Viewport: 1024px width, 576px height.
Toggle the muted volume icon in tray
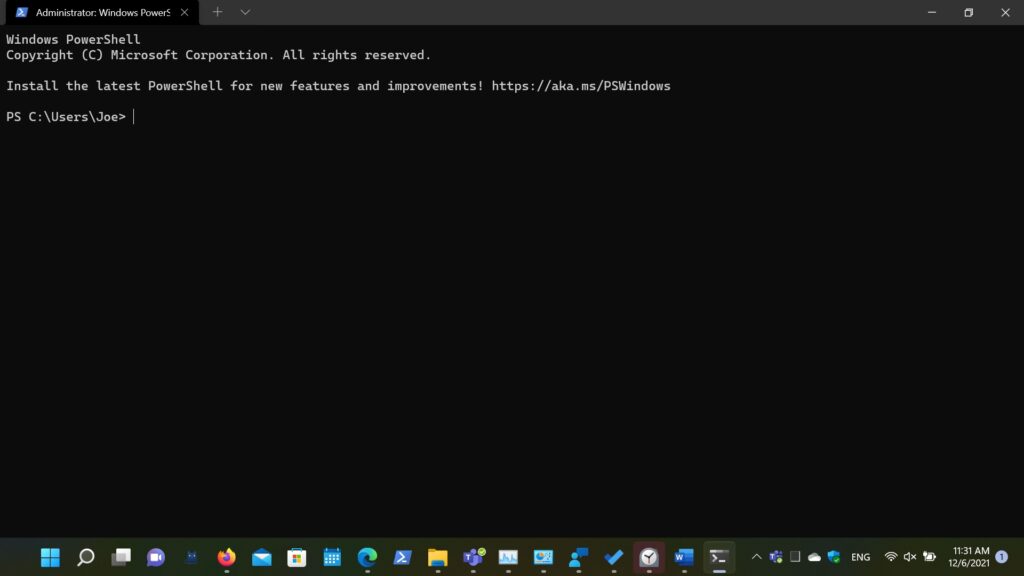[x=910, y=557]
